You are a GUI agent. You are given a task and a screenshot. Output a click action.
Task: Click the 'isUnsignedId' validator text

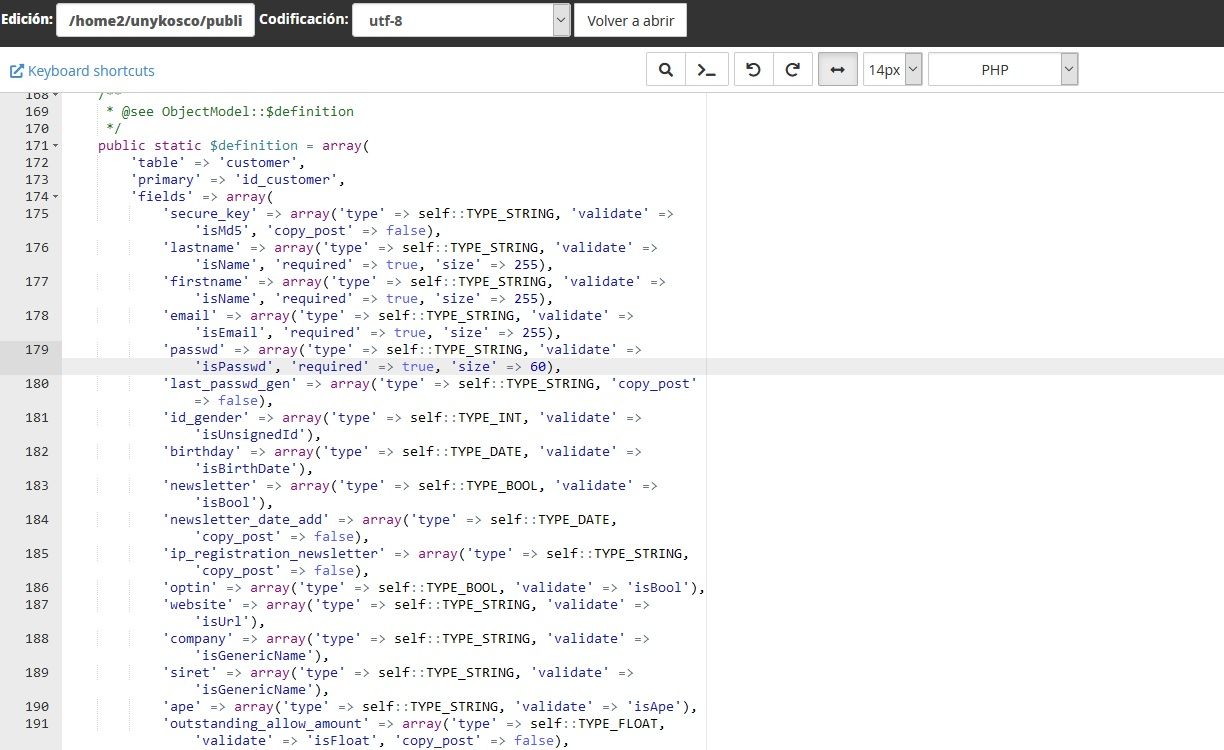(x=250, y=435)
